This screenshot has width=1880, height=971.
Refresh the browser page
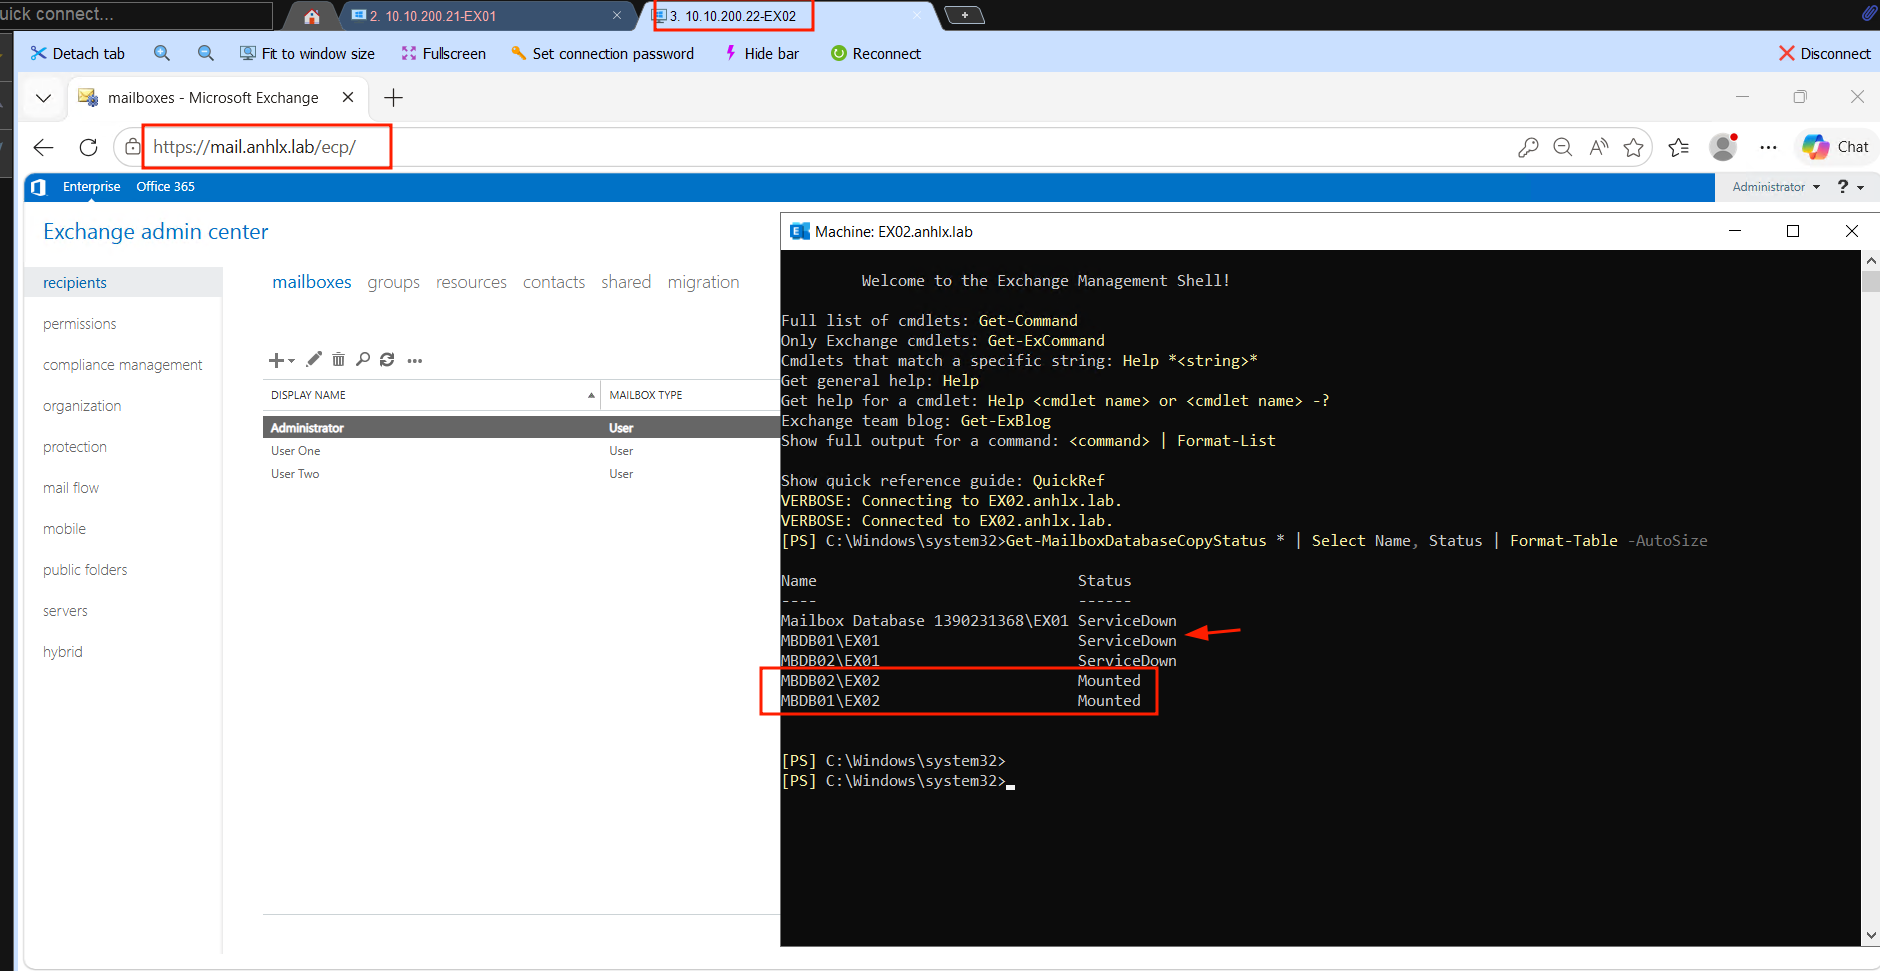click(88, 148)
